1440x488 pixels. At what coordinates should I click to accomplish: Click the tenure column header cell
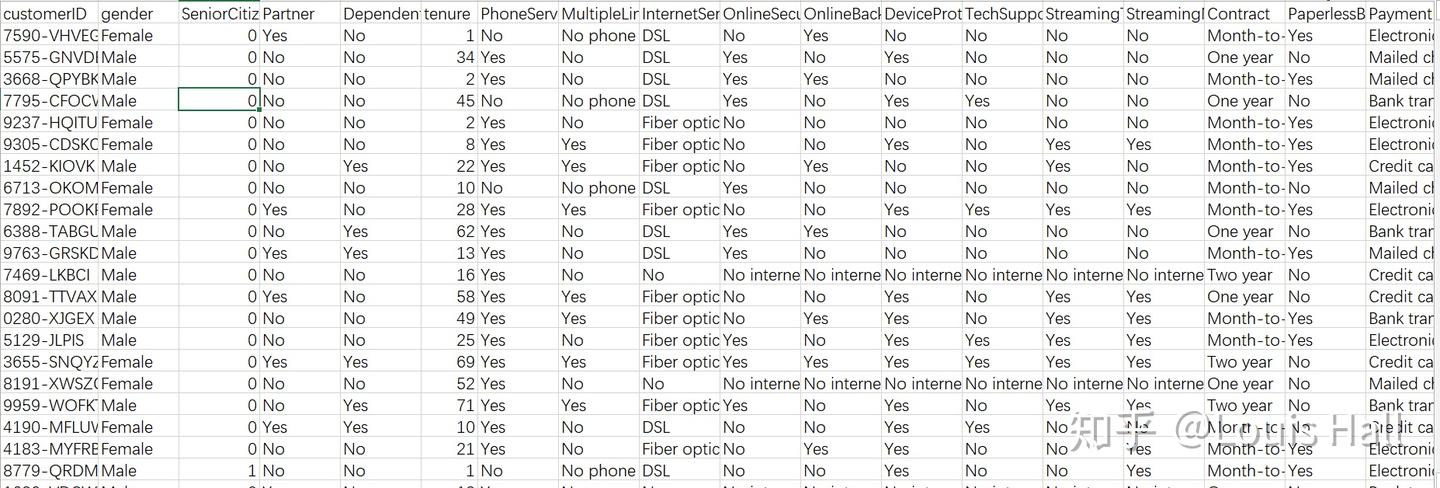click(x=448, y=14)
